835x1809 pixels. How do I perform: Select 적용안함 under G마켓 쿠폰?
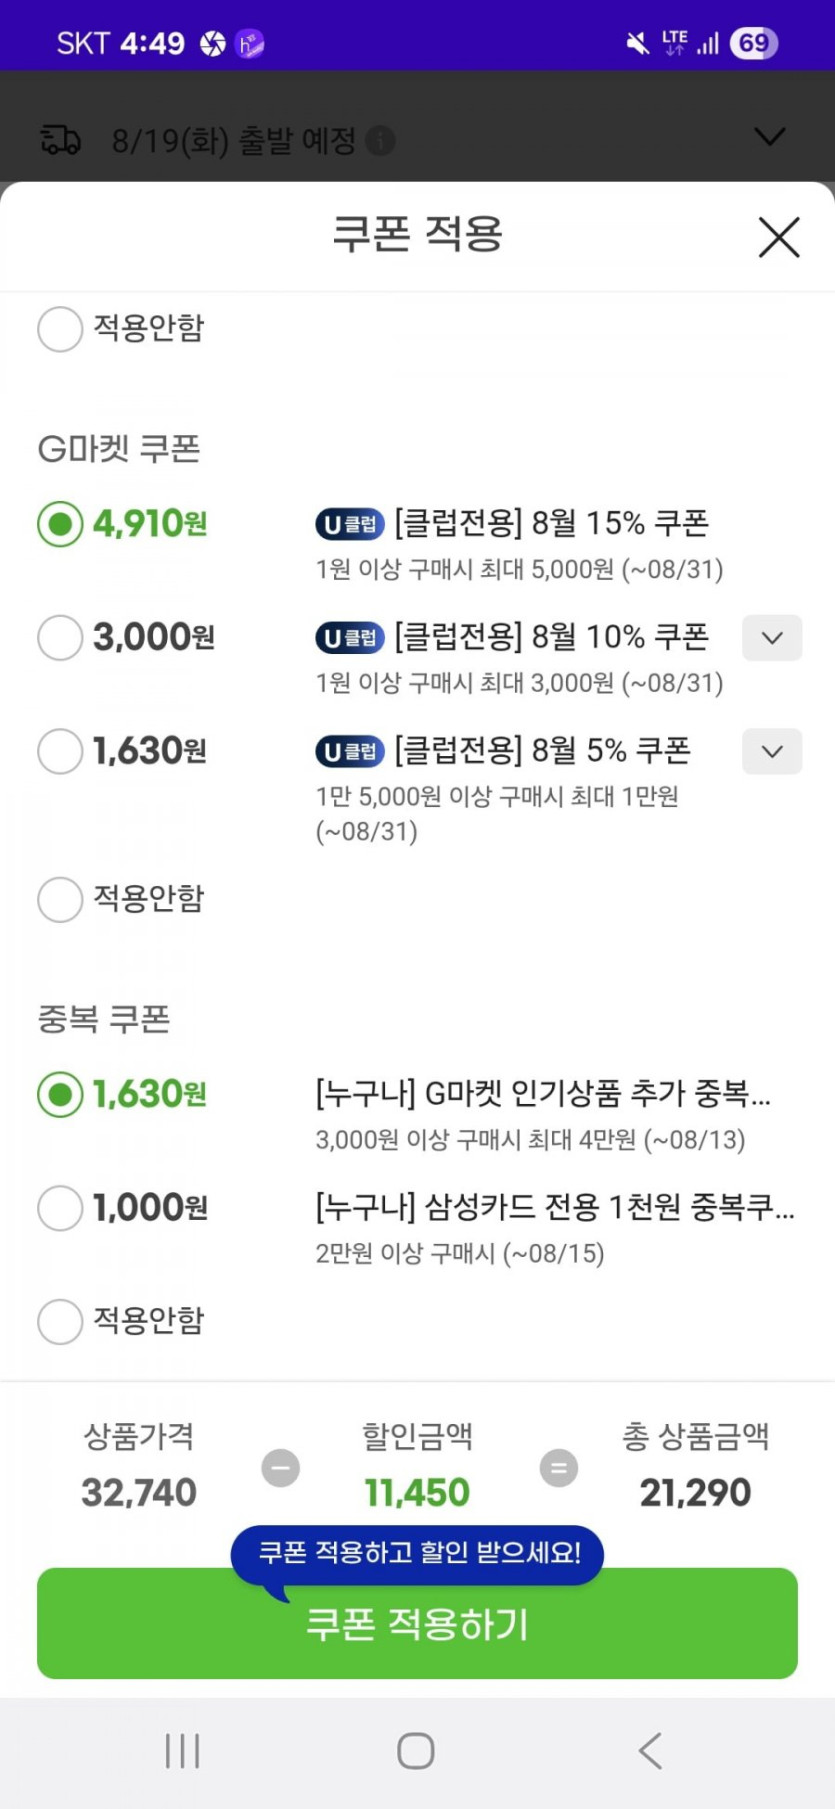(x=60, y=899)
